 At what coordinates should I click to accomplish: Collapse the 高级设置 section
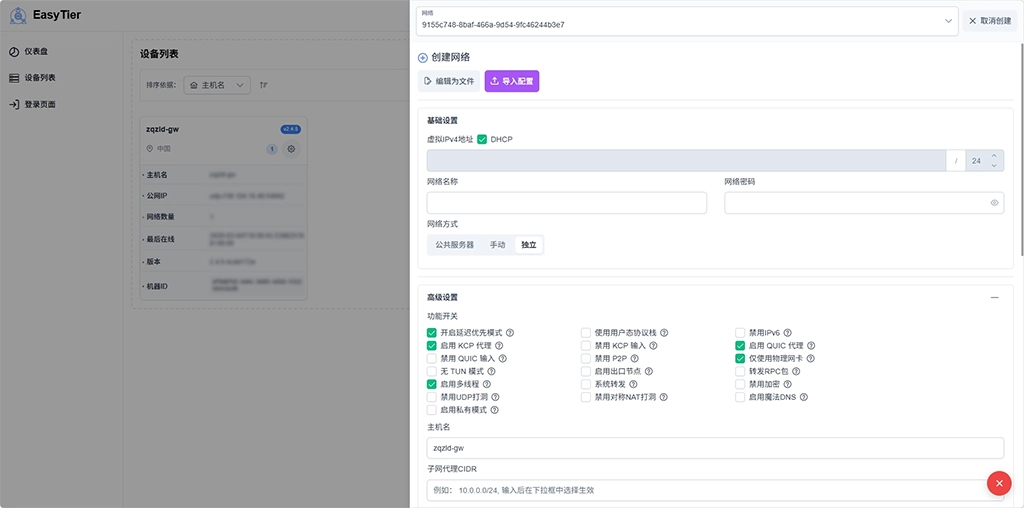coord(994,297)
